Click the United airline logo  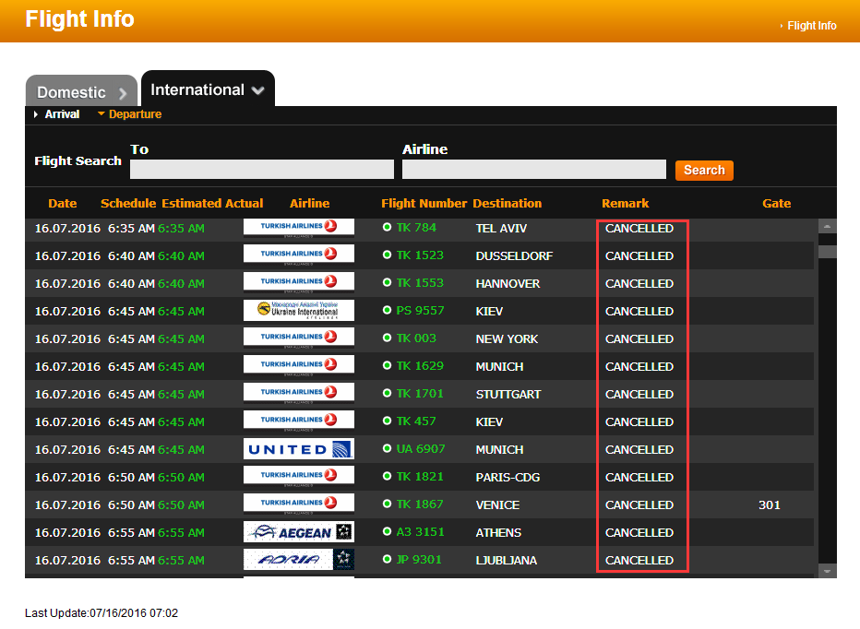[x=298, y=449]
